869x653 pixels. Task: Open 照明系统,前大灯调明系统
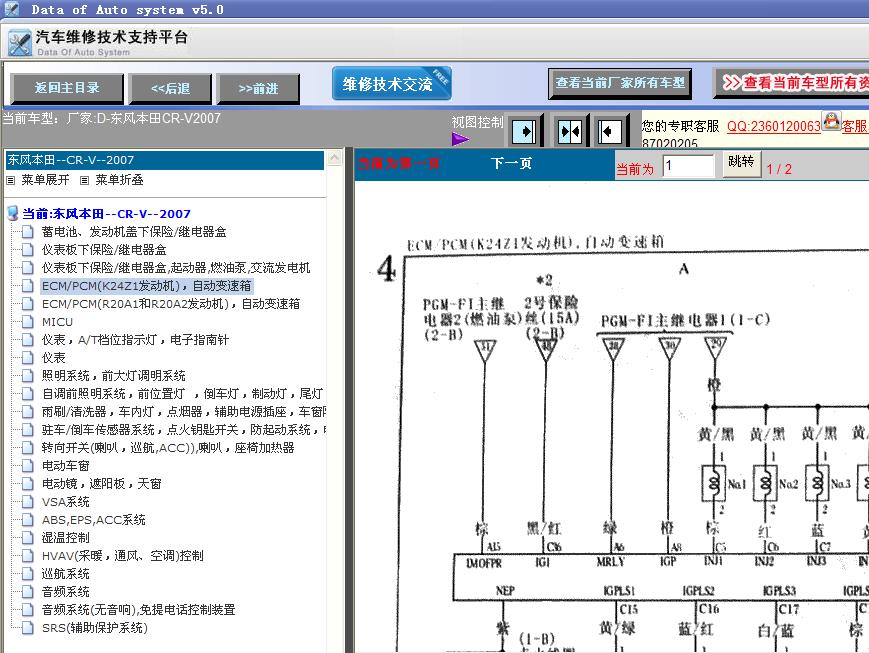click(x=114, y=376)
